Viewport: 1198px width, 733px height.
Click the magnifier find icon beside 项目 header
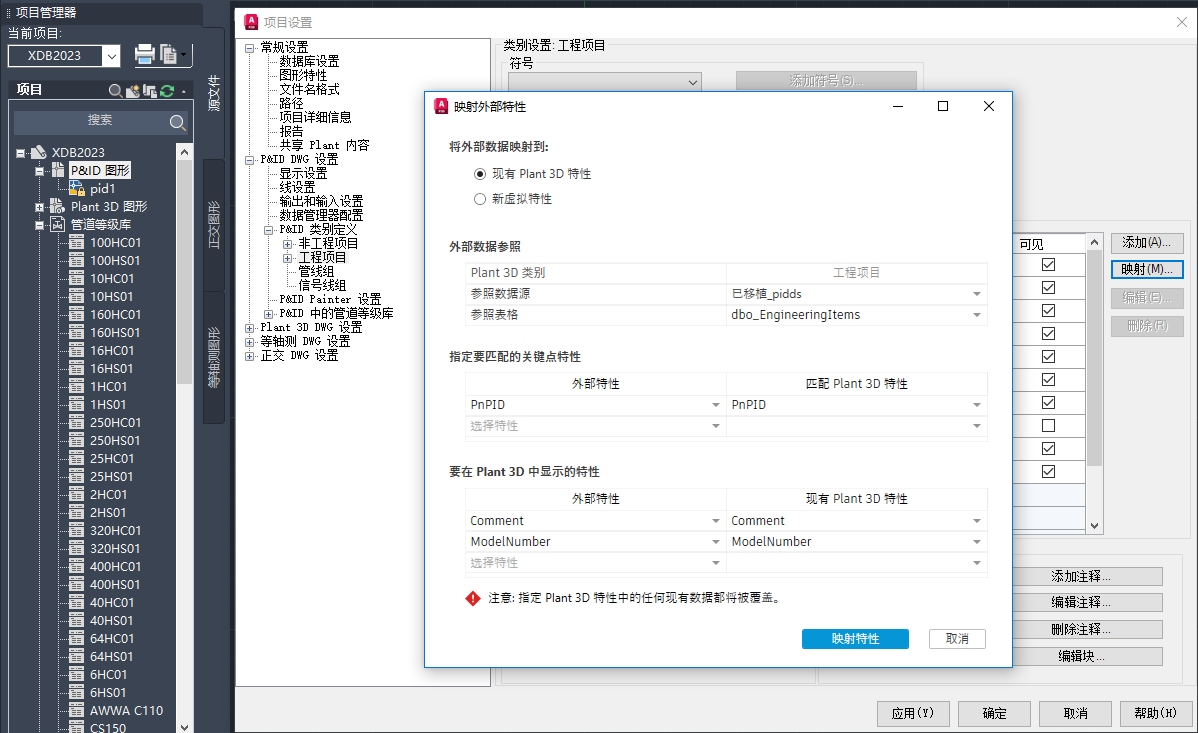pyautogui.click(x=115, y=90)
